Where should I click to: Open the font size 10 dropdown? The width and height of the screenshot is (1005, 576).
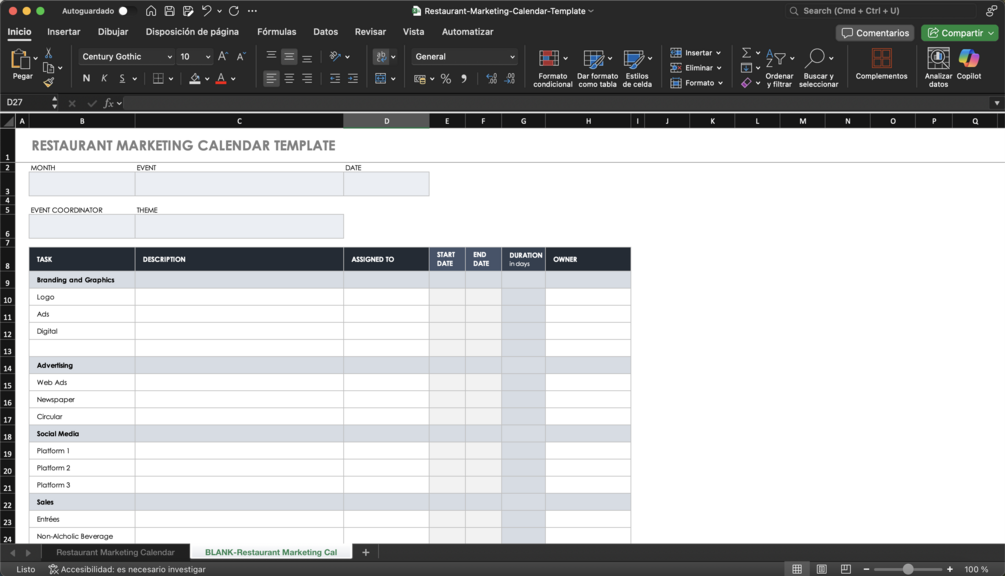tap(208, 57)
